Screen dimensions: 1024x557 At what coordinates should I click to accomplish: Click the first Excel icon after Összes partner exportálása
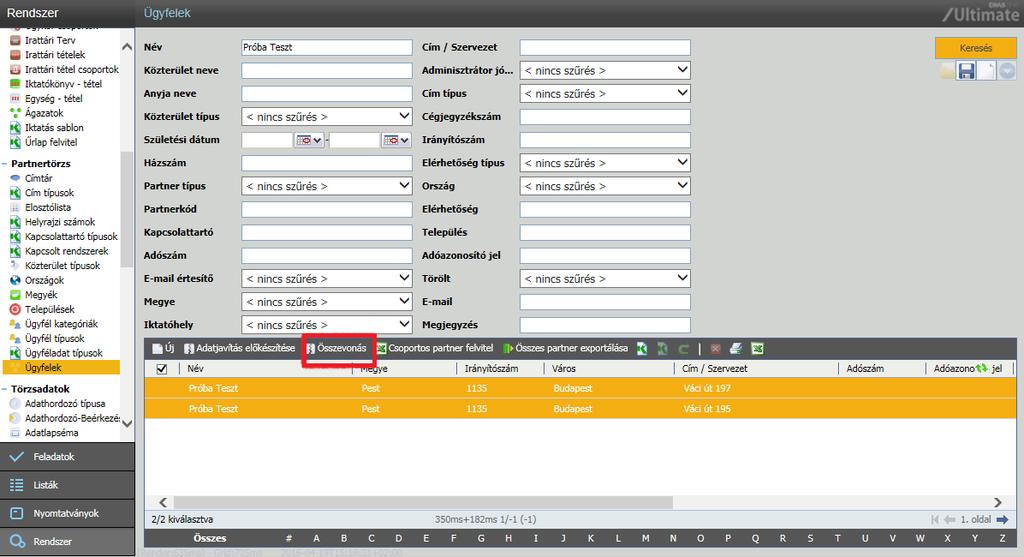[x=642, y=349]
